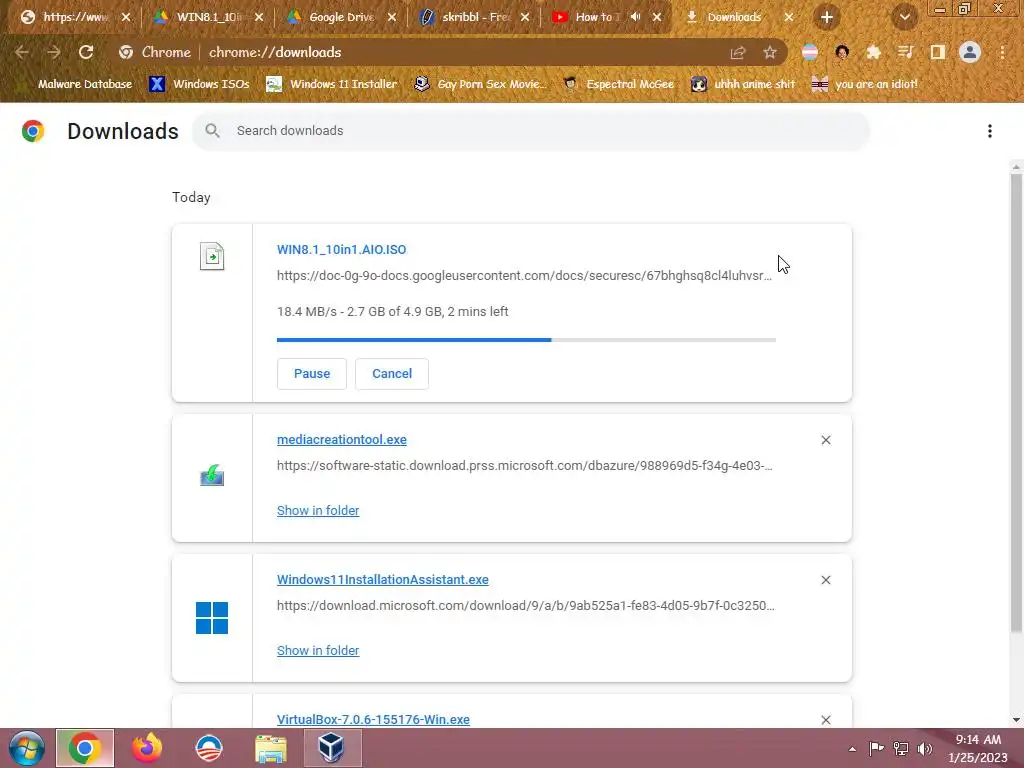Mute the YouTube tab audio icon
Viewport: 1024px width, 768px height.
[635, 17]
